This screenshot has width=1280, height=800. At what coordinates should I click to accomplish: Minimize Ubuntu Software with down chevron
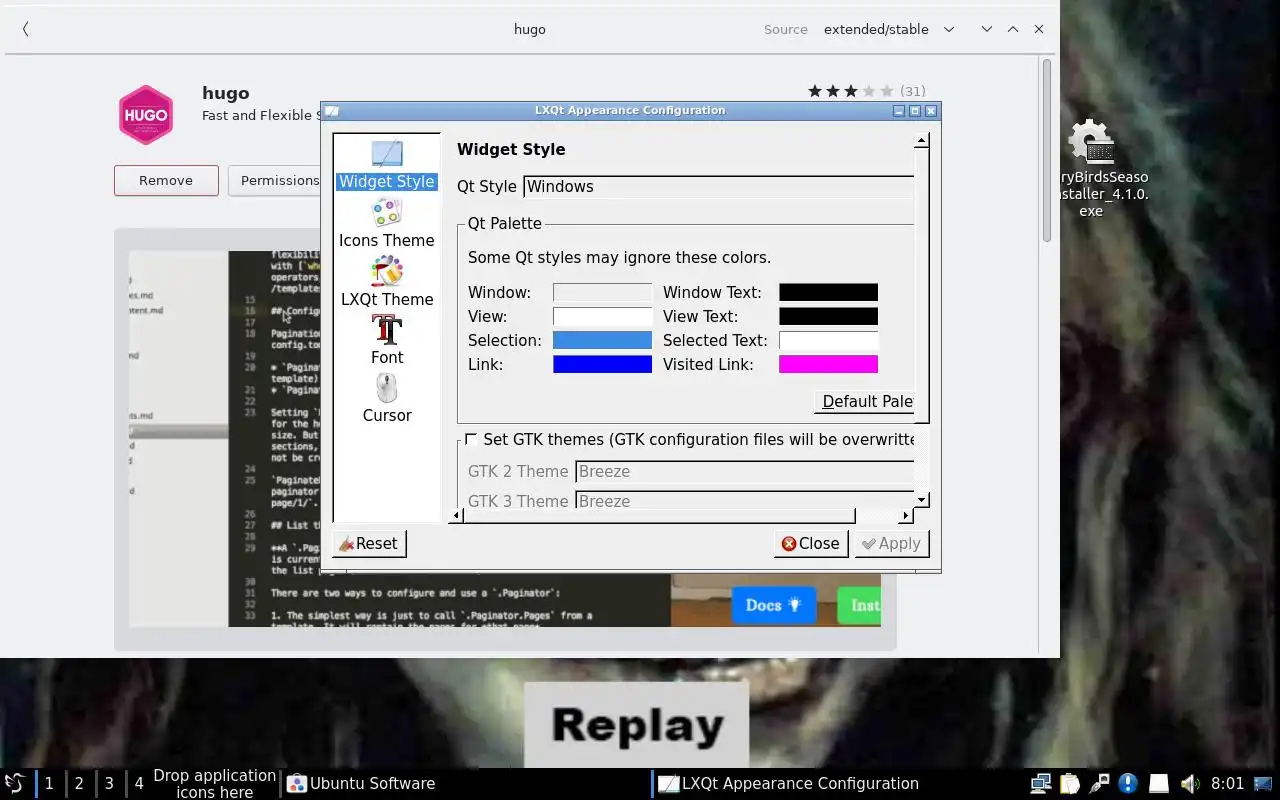tap(986, 29)
